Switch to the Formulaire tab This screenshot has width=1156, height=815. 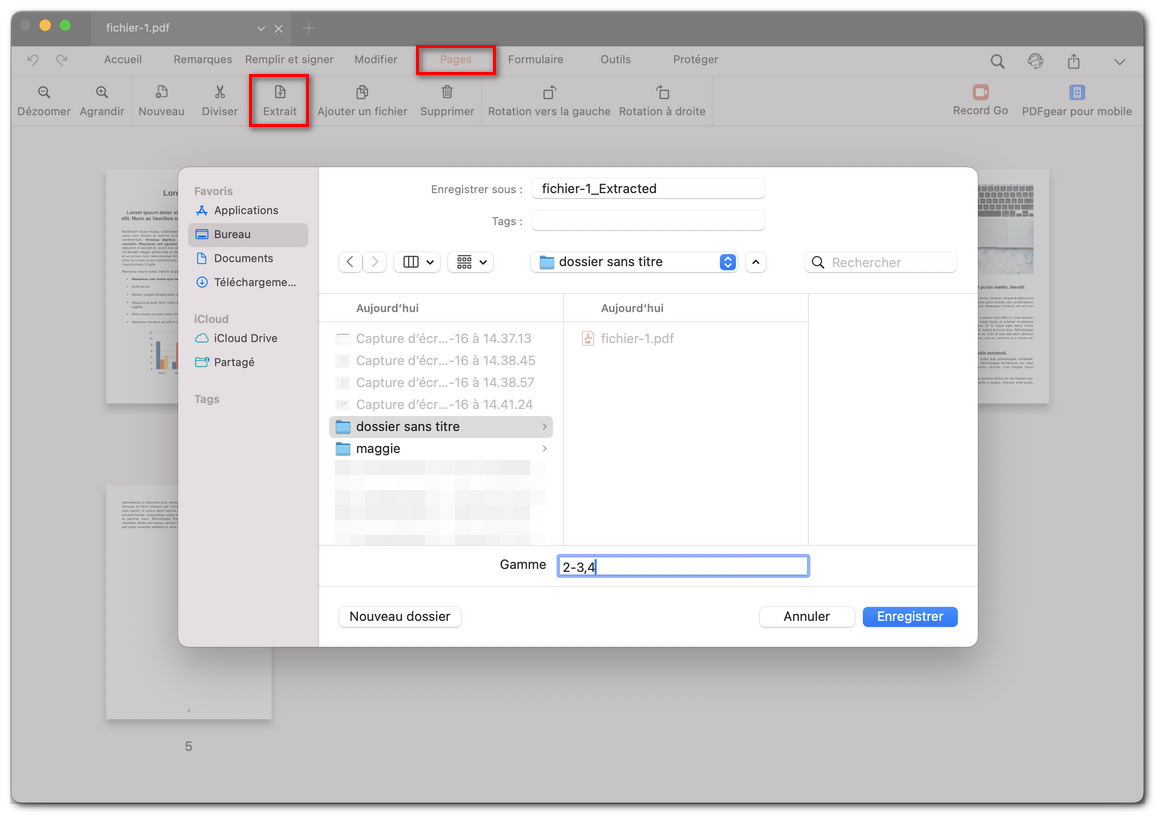tap(535, 59)
